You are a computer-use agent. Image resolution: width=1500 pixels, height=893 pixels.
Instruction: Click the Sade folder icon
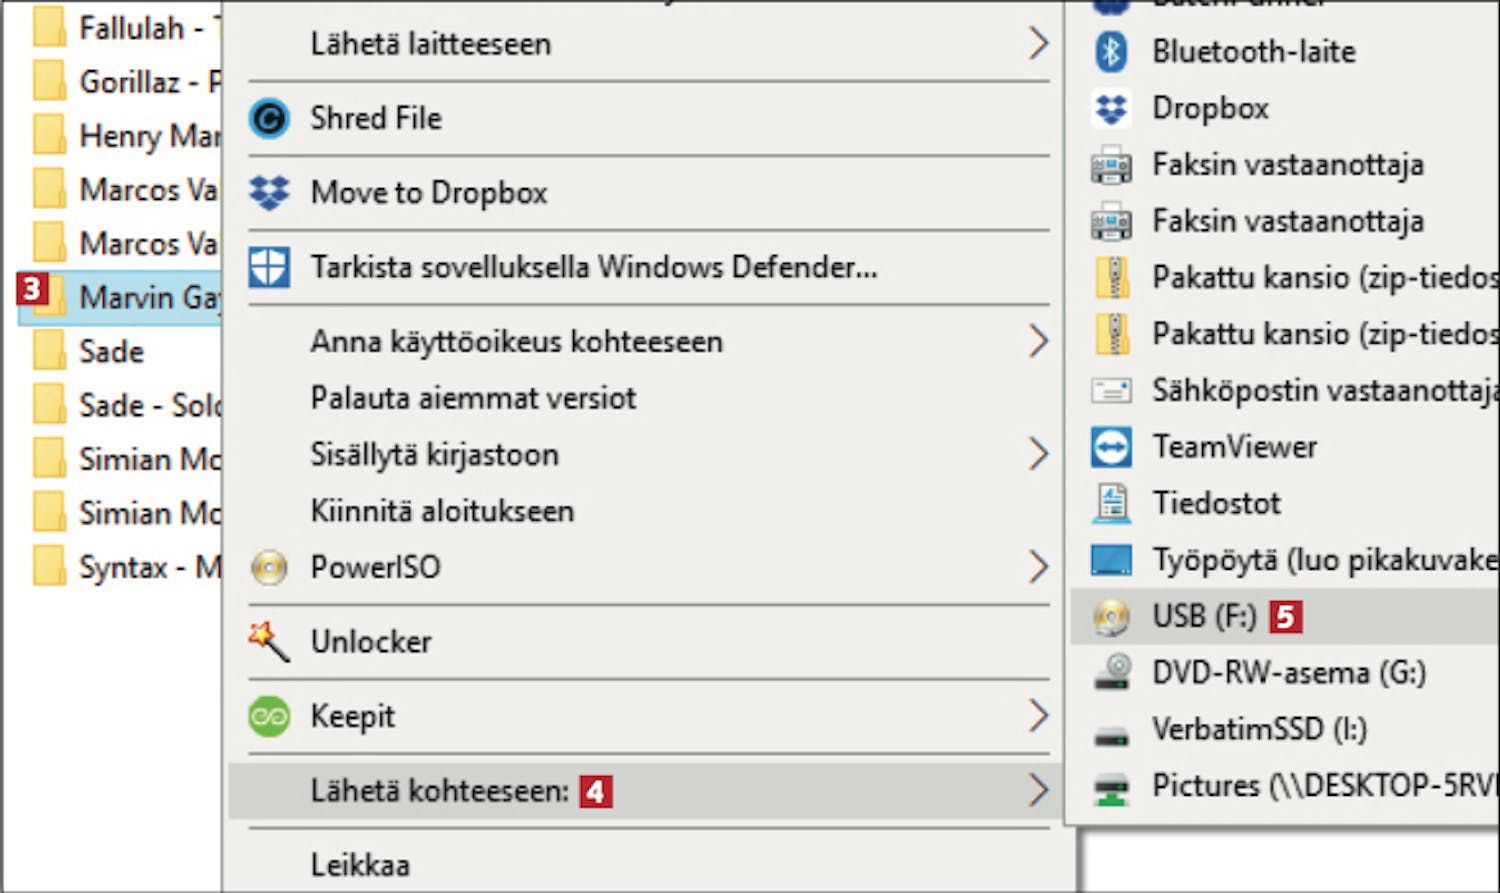49,352
